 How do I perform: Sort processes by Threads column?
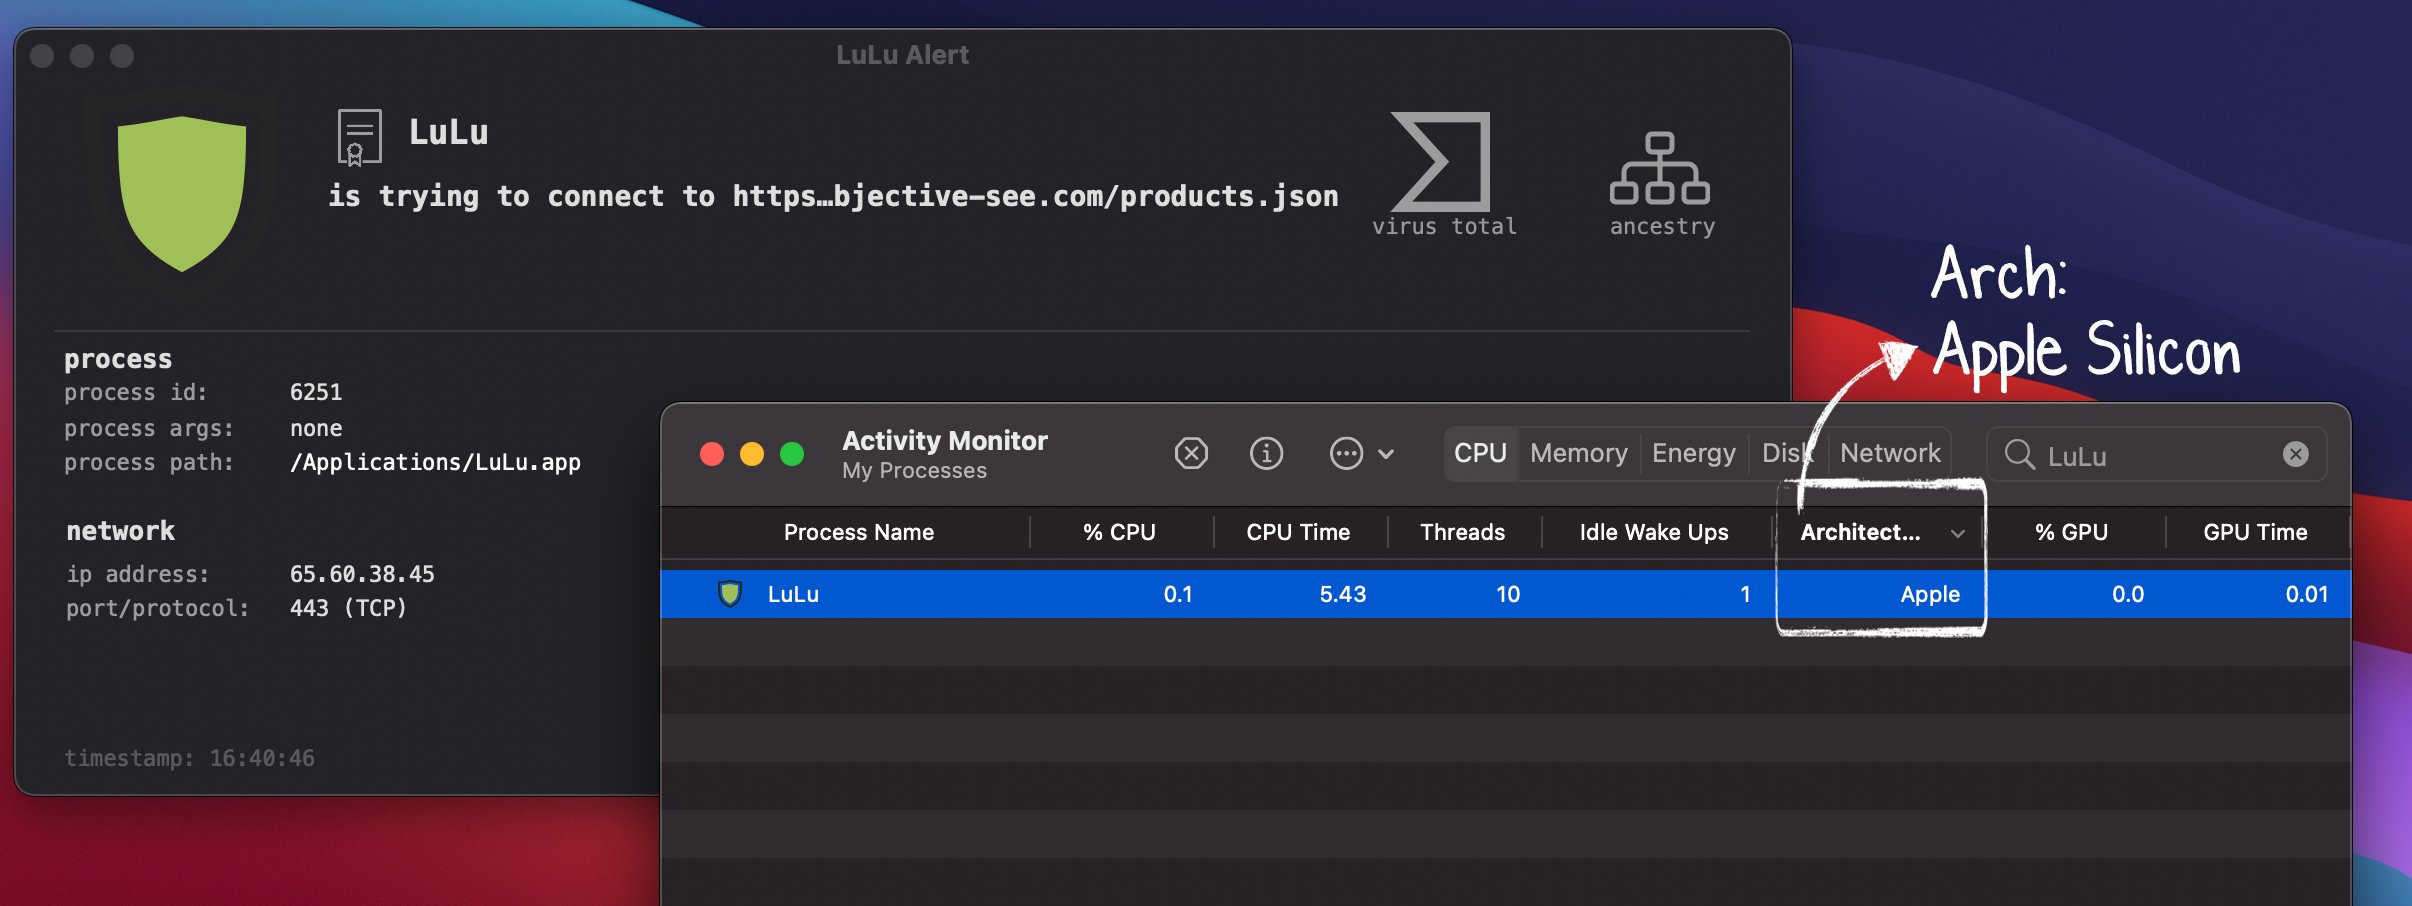[x=1462, y=532]
